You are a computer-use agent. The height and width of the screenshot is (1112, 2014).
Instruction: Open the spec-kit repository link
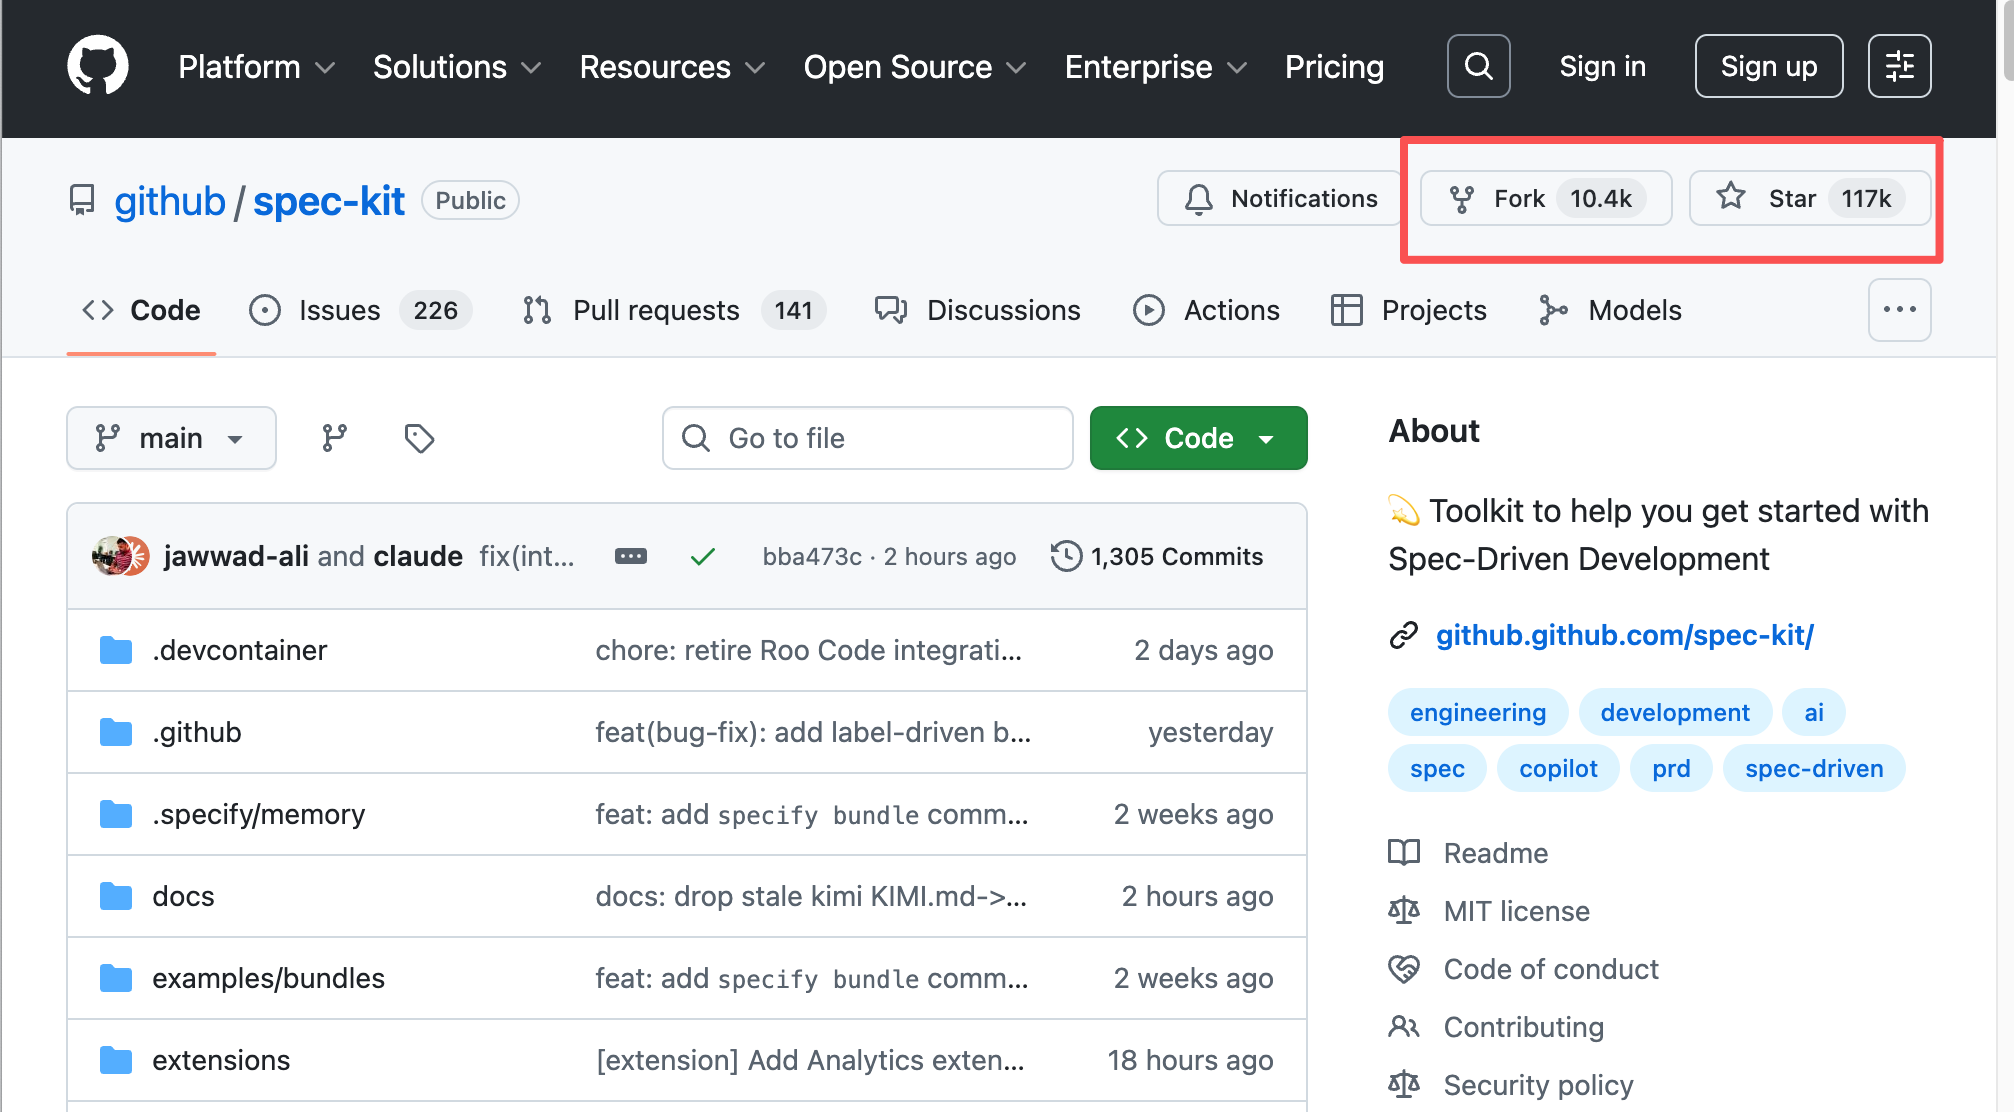tap(329, 201)
